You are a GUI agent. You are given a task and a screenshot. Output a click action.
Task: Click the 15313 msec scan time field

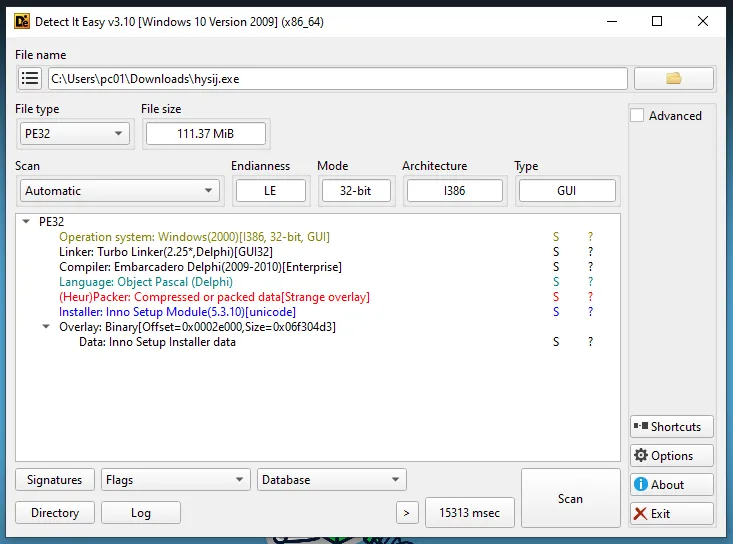[x=469, y=513]
